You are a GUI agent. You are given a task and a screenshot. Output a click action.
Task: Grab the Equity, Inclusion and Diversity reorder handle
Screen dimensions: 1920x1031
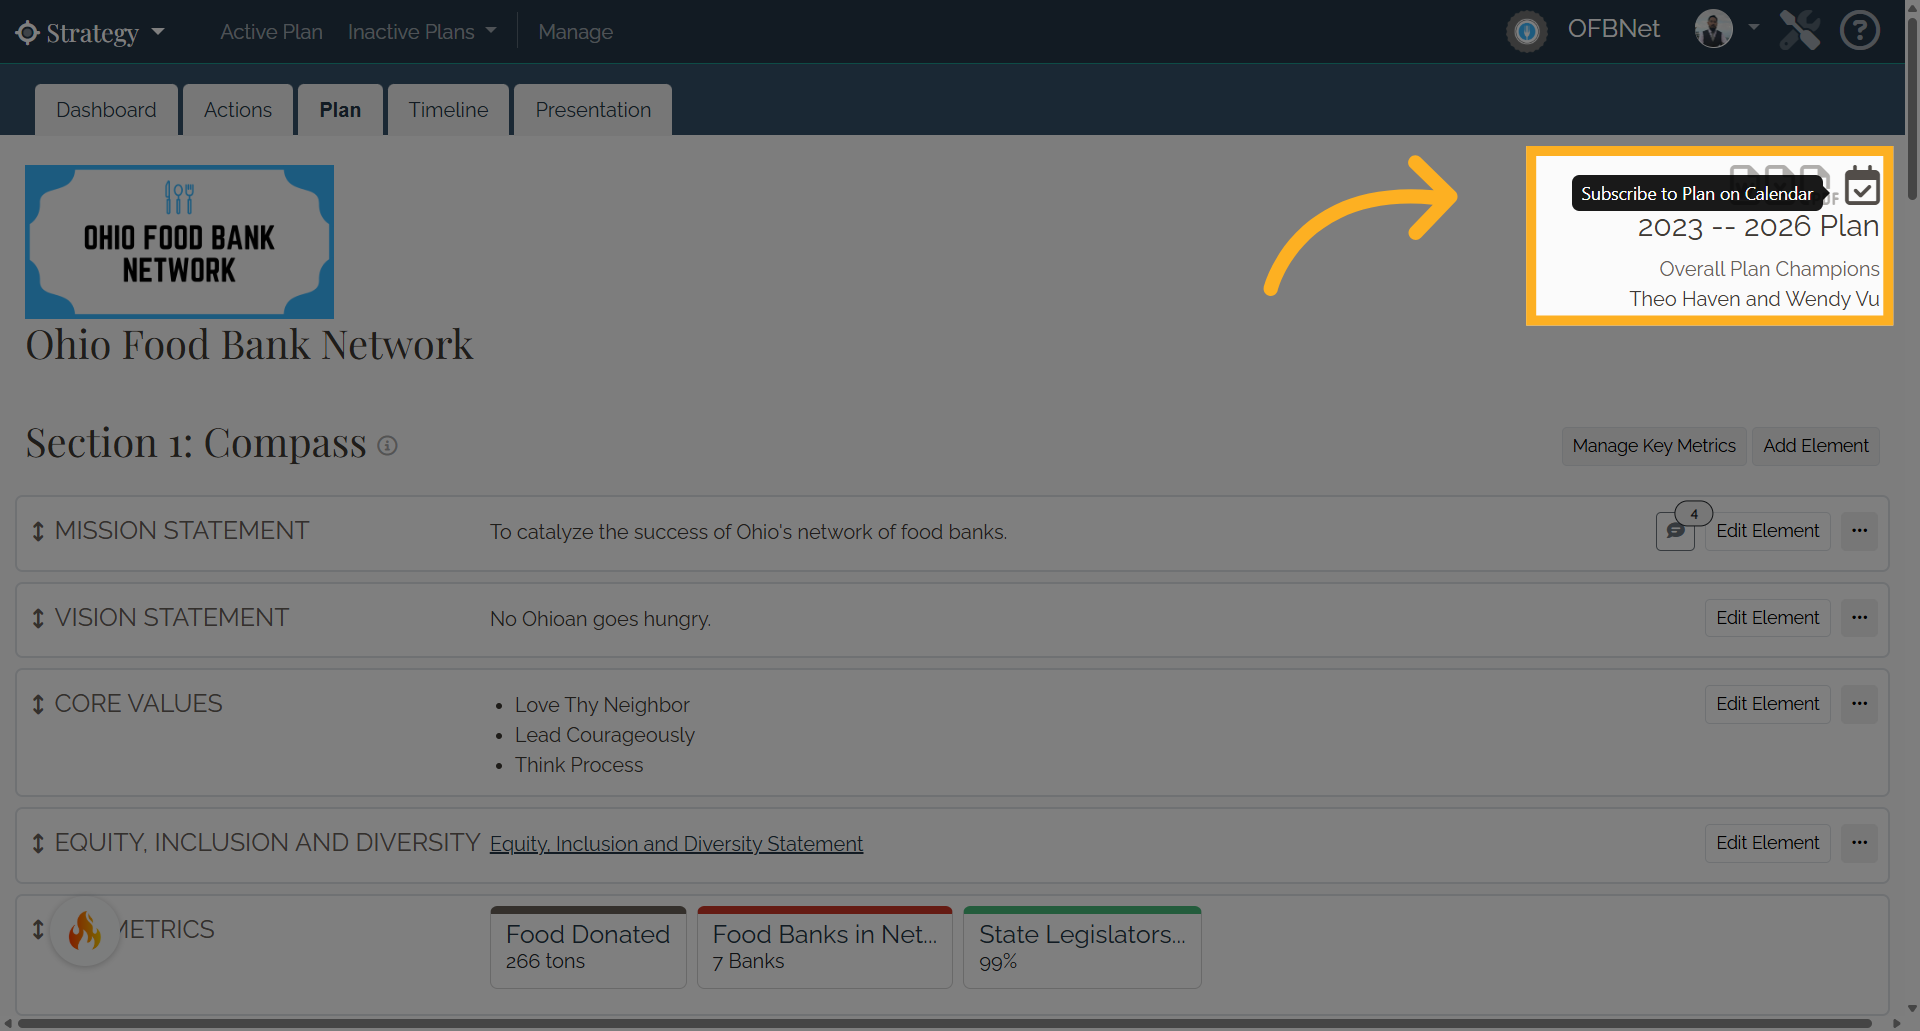pos(38,844)
